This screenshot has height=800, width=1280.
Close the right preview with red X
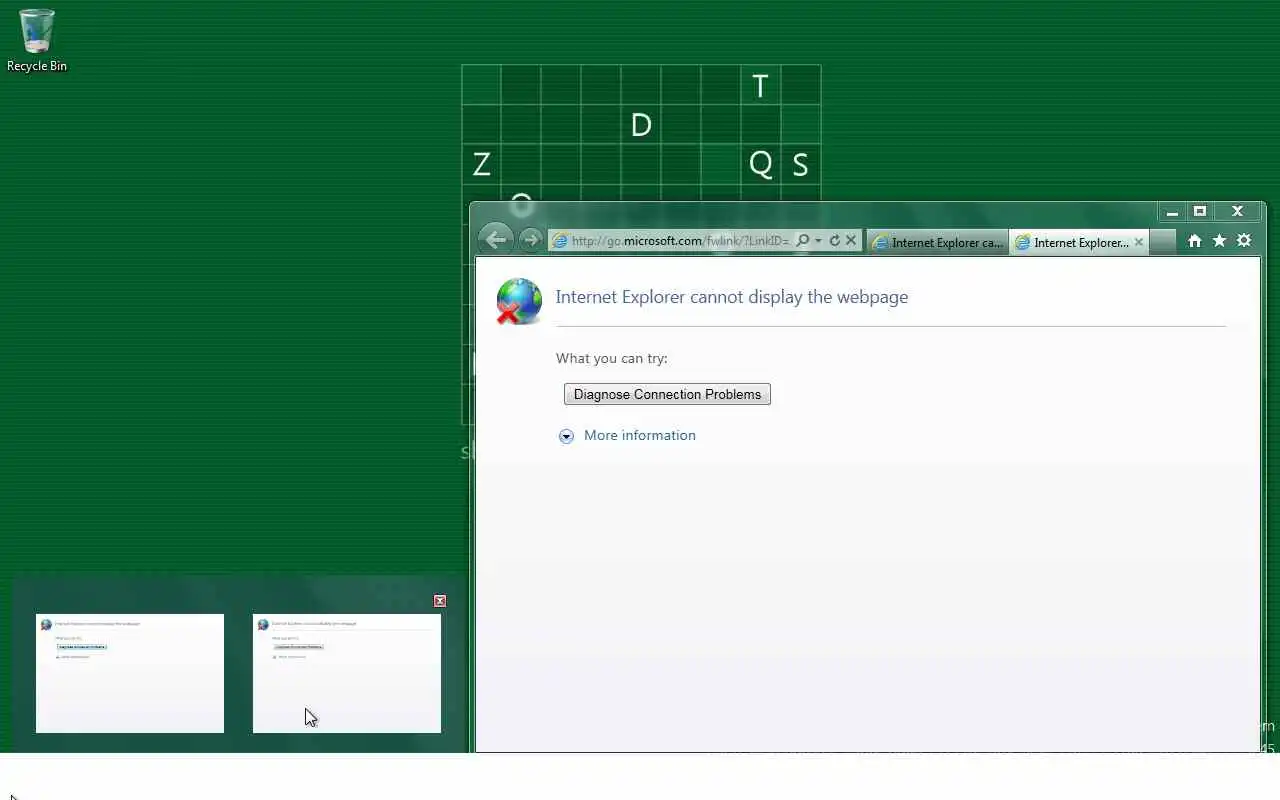tap(440, 601)
